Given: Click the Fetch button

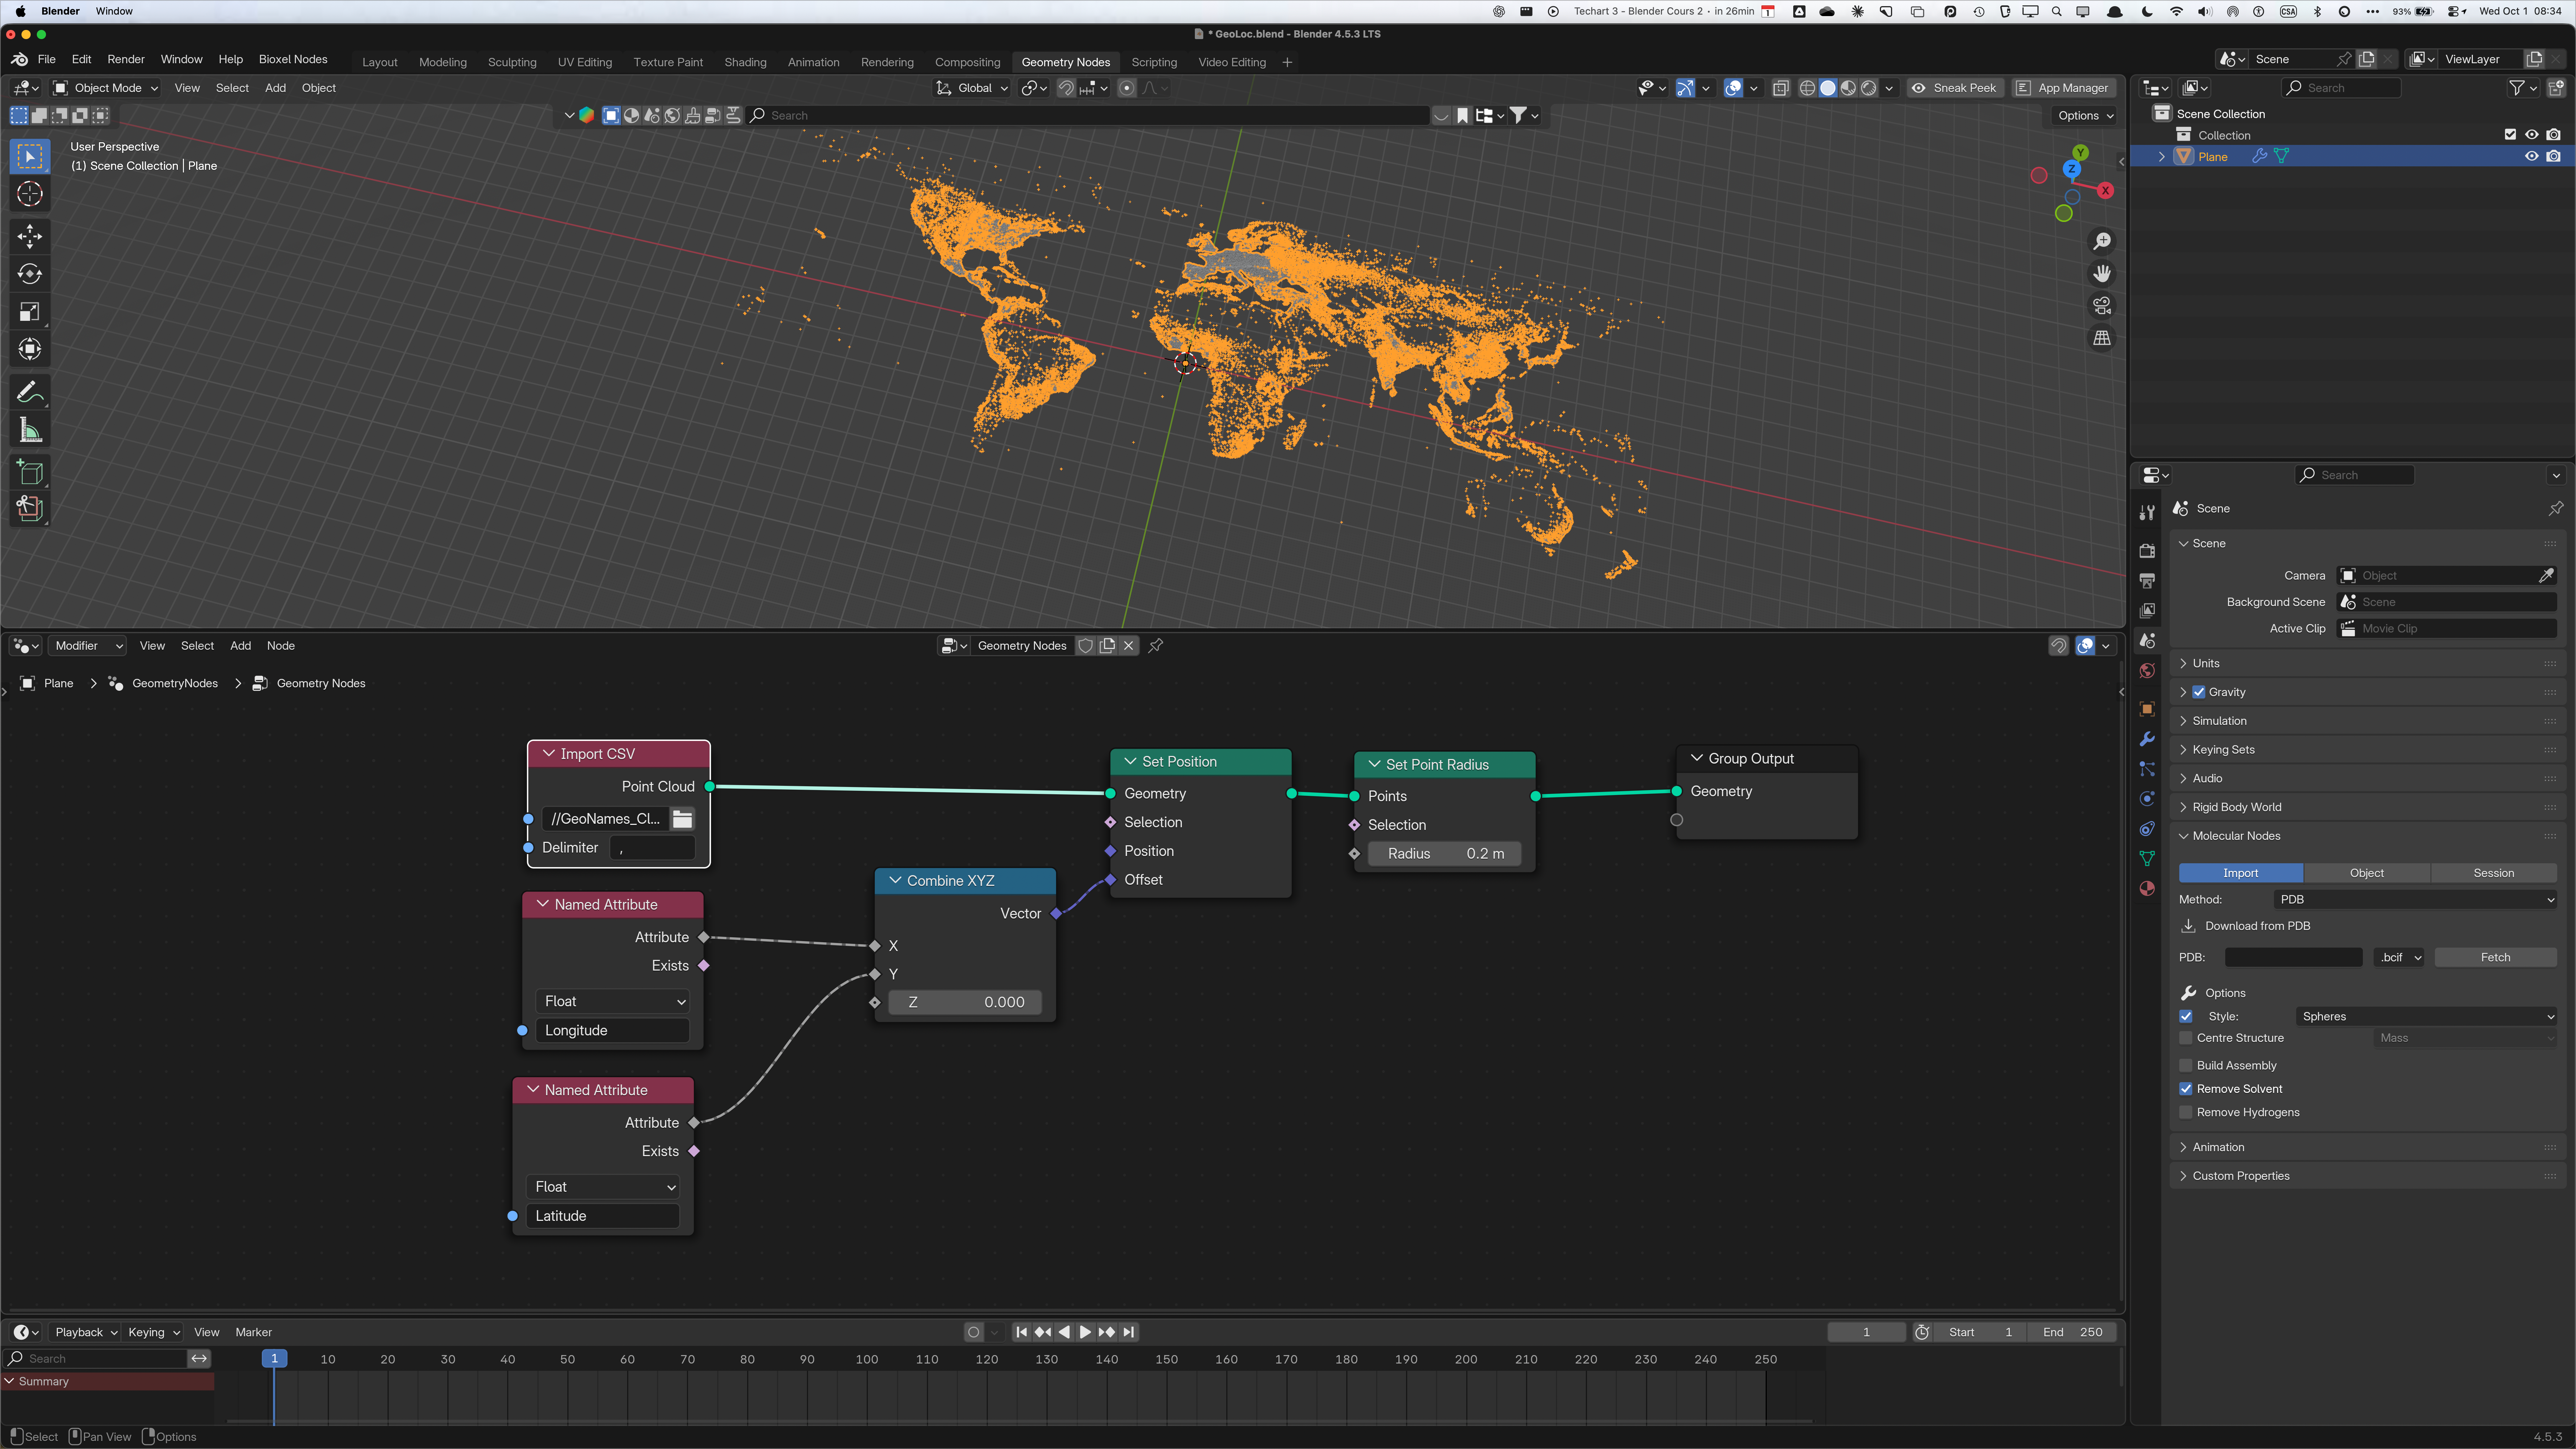Looking at the screenshot, I should tap(2496, 958).
